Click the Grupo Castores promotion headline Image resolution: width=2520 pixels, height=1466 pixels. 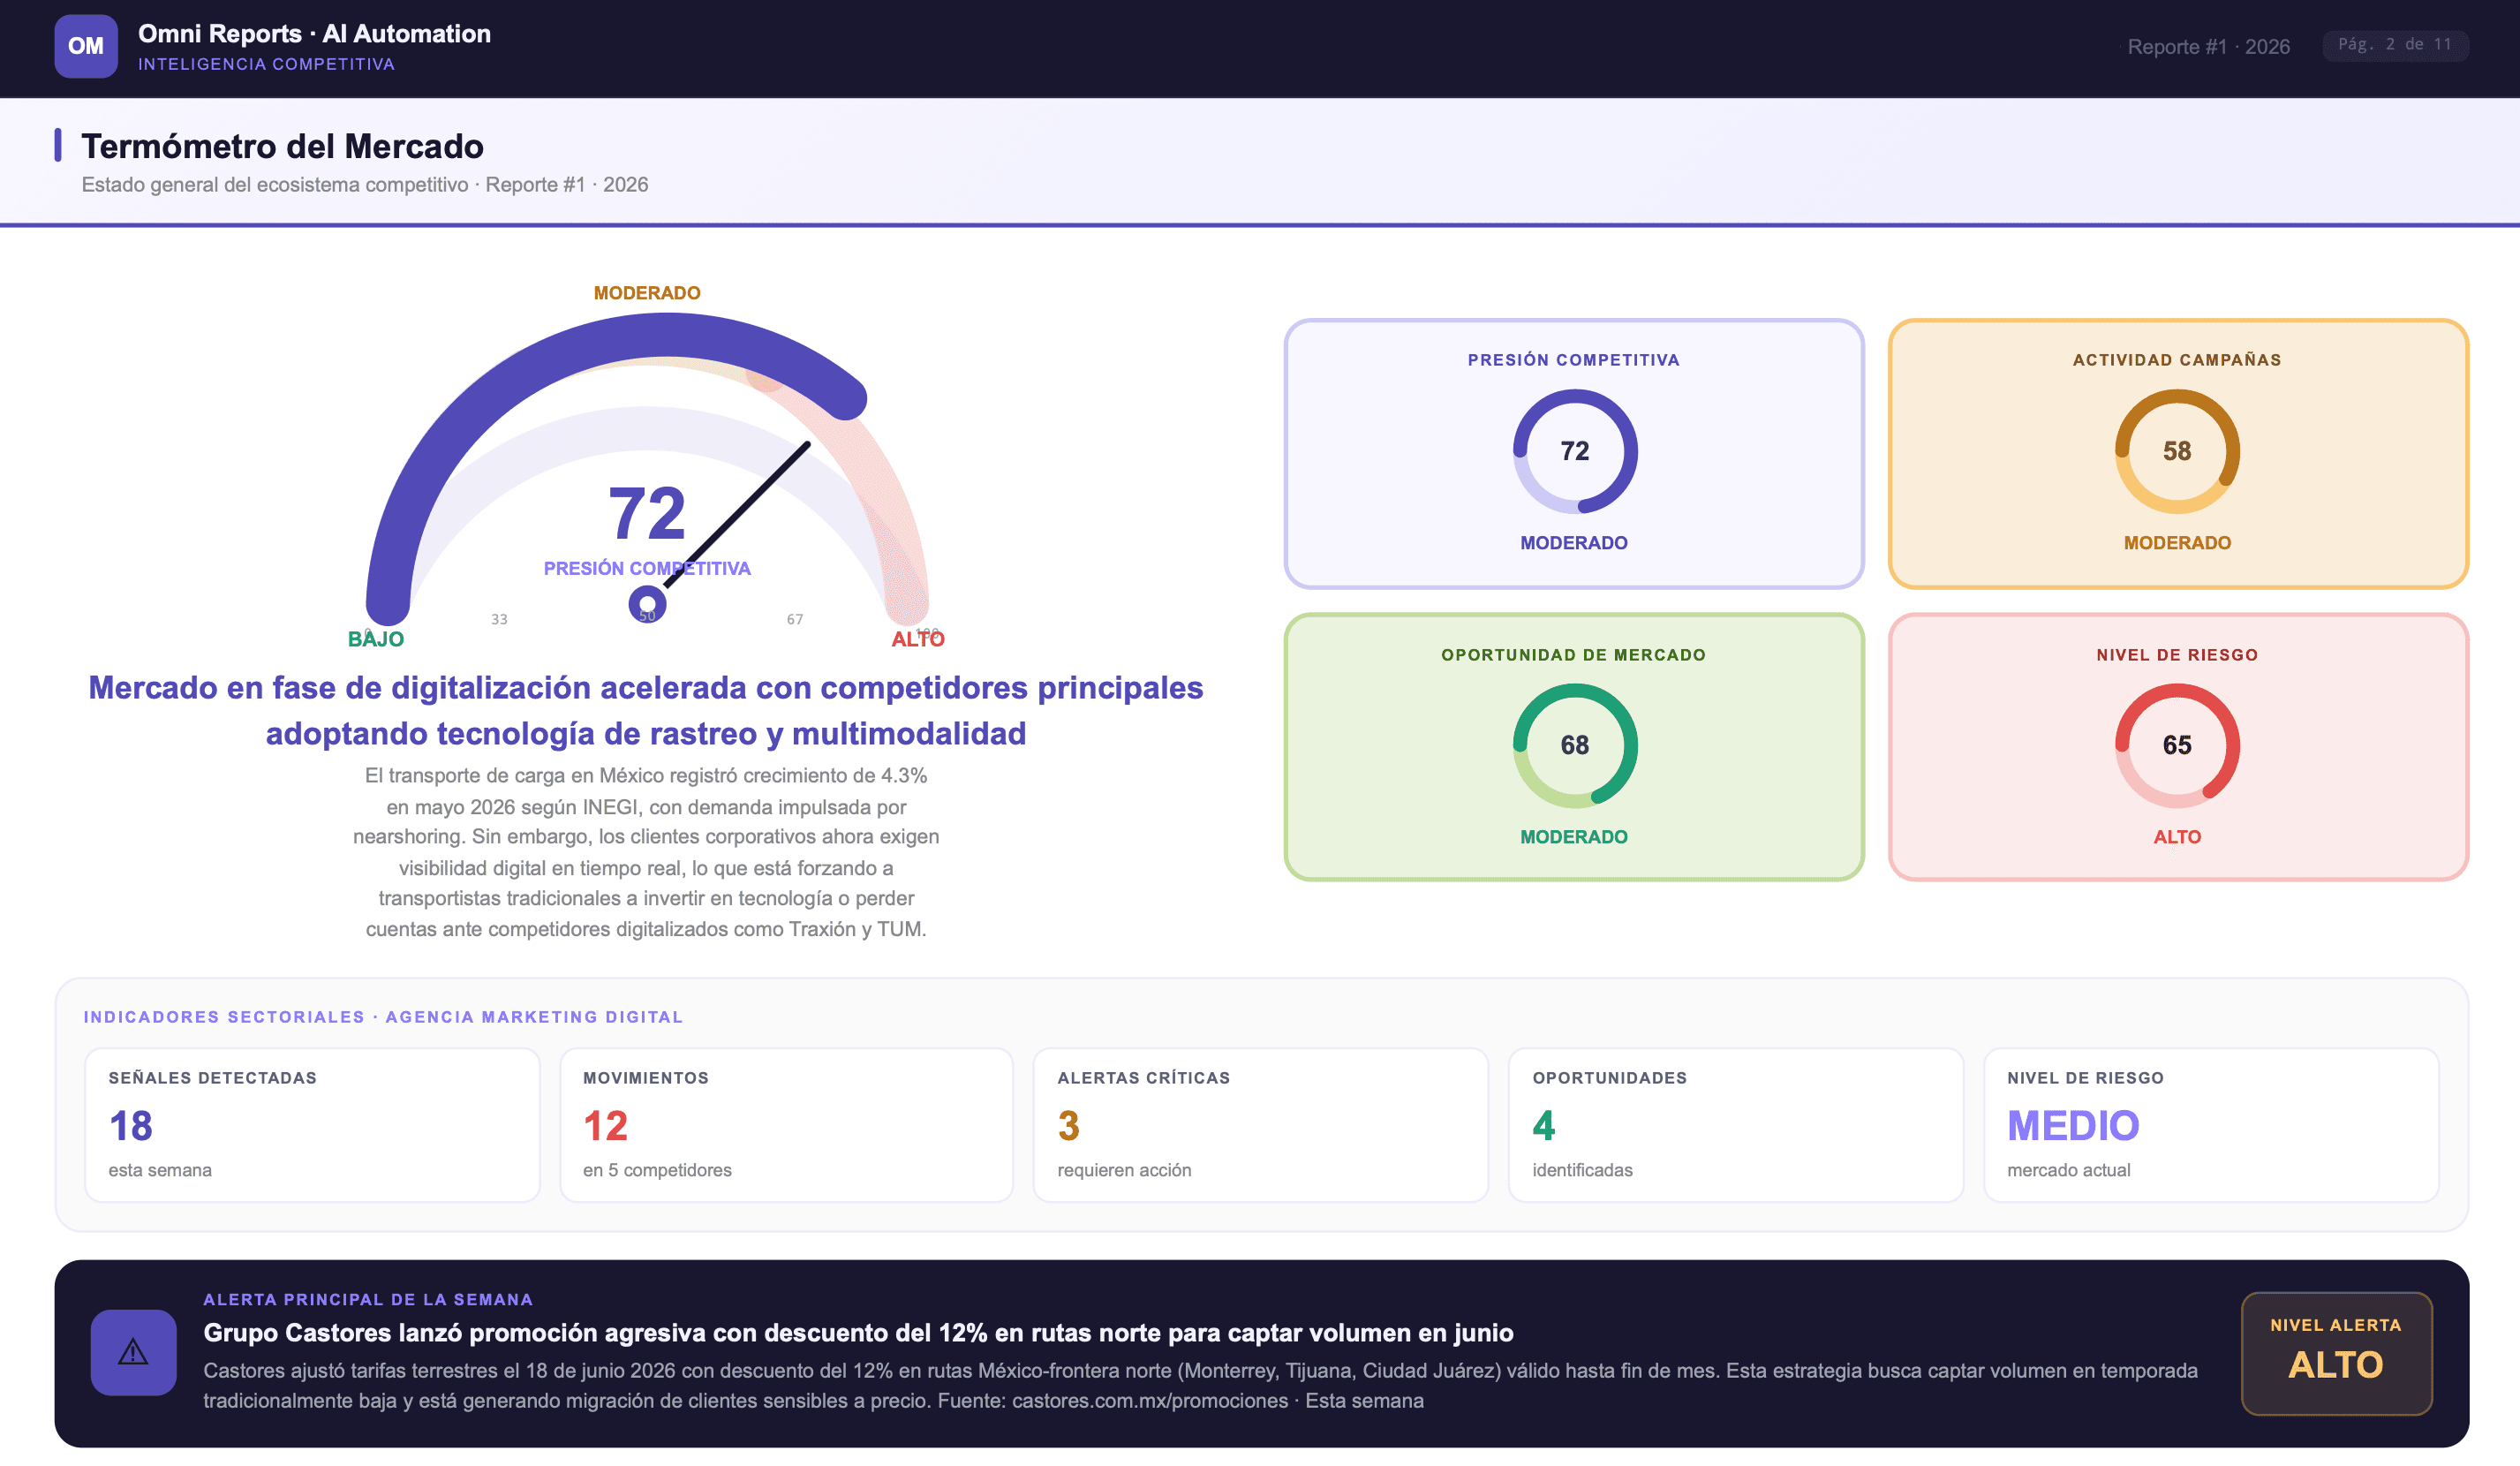858,1333
